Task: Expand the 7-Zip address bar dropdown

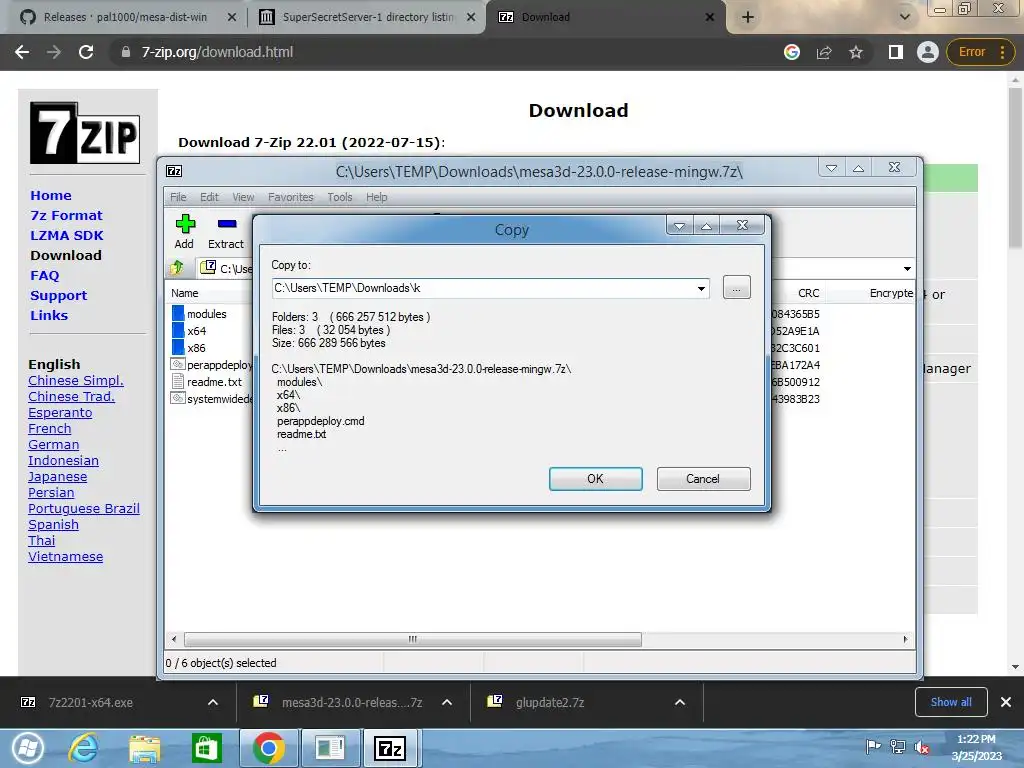Action: [x=907, y=268]
